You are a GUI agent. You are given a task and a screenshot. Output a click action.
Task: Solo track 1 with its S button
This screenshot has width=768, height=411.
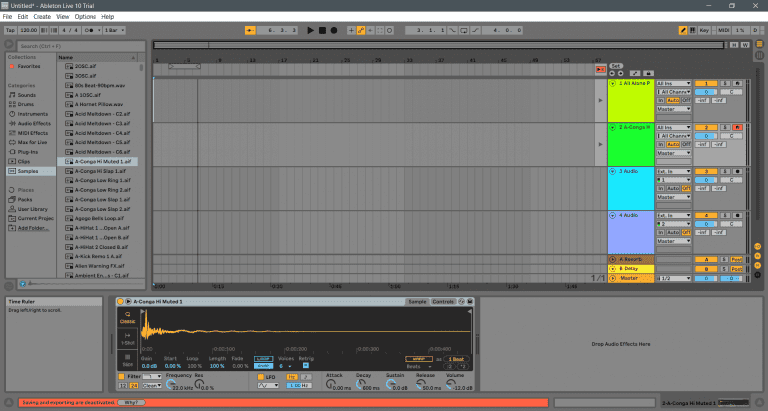[725, 83]
